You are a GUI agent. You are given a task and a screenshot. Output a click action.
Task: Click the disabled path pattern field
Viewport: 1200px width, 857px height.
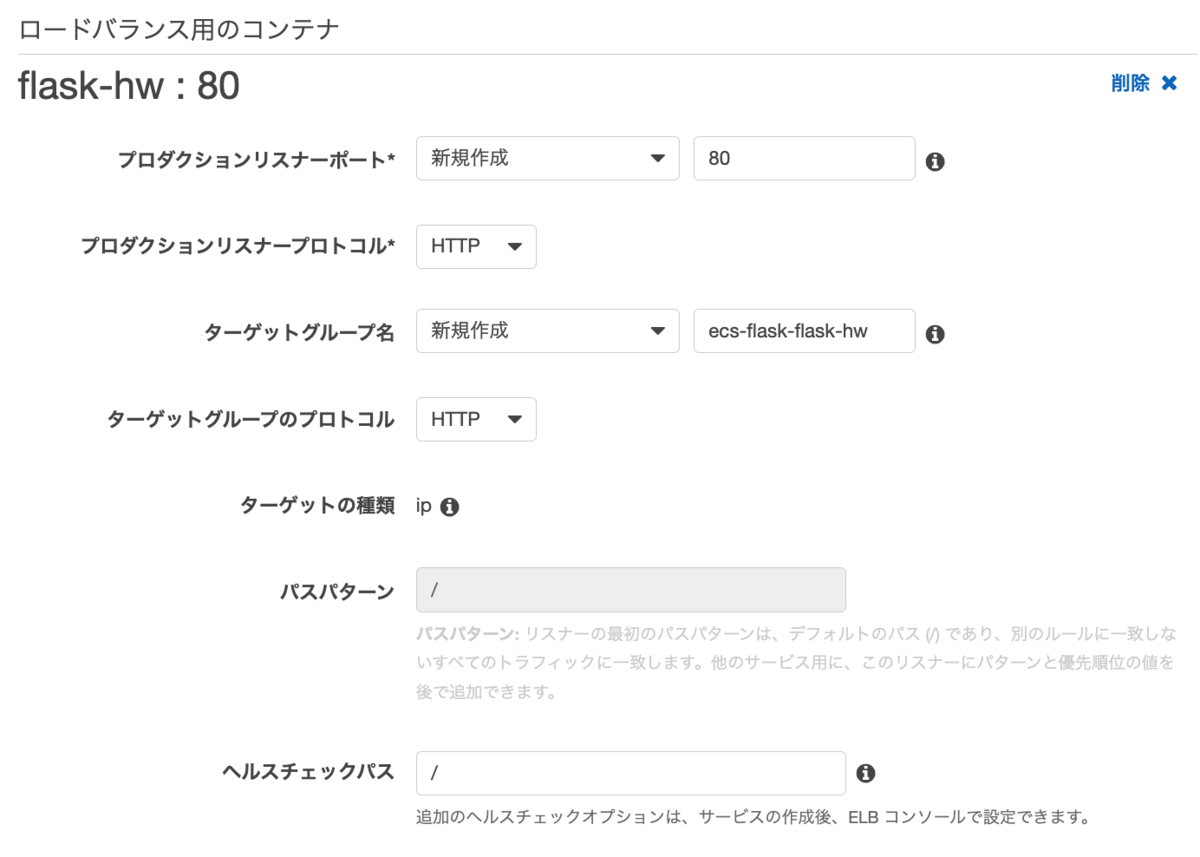[630, 590]
